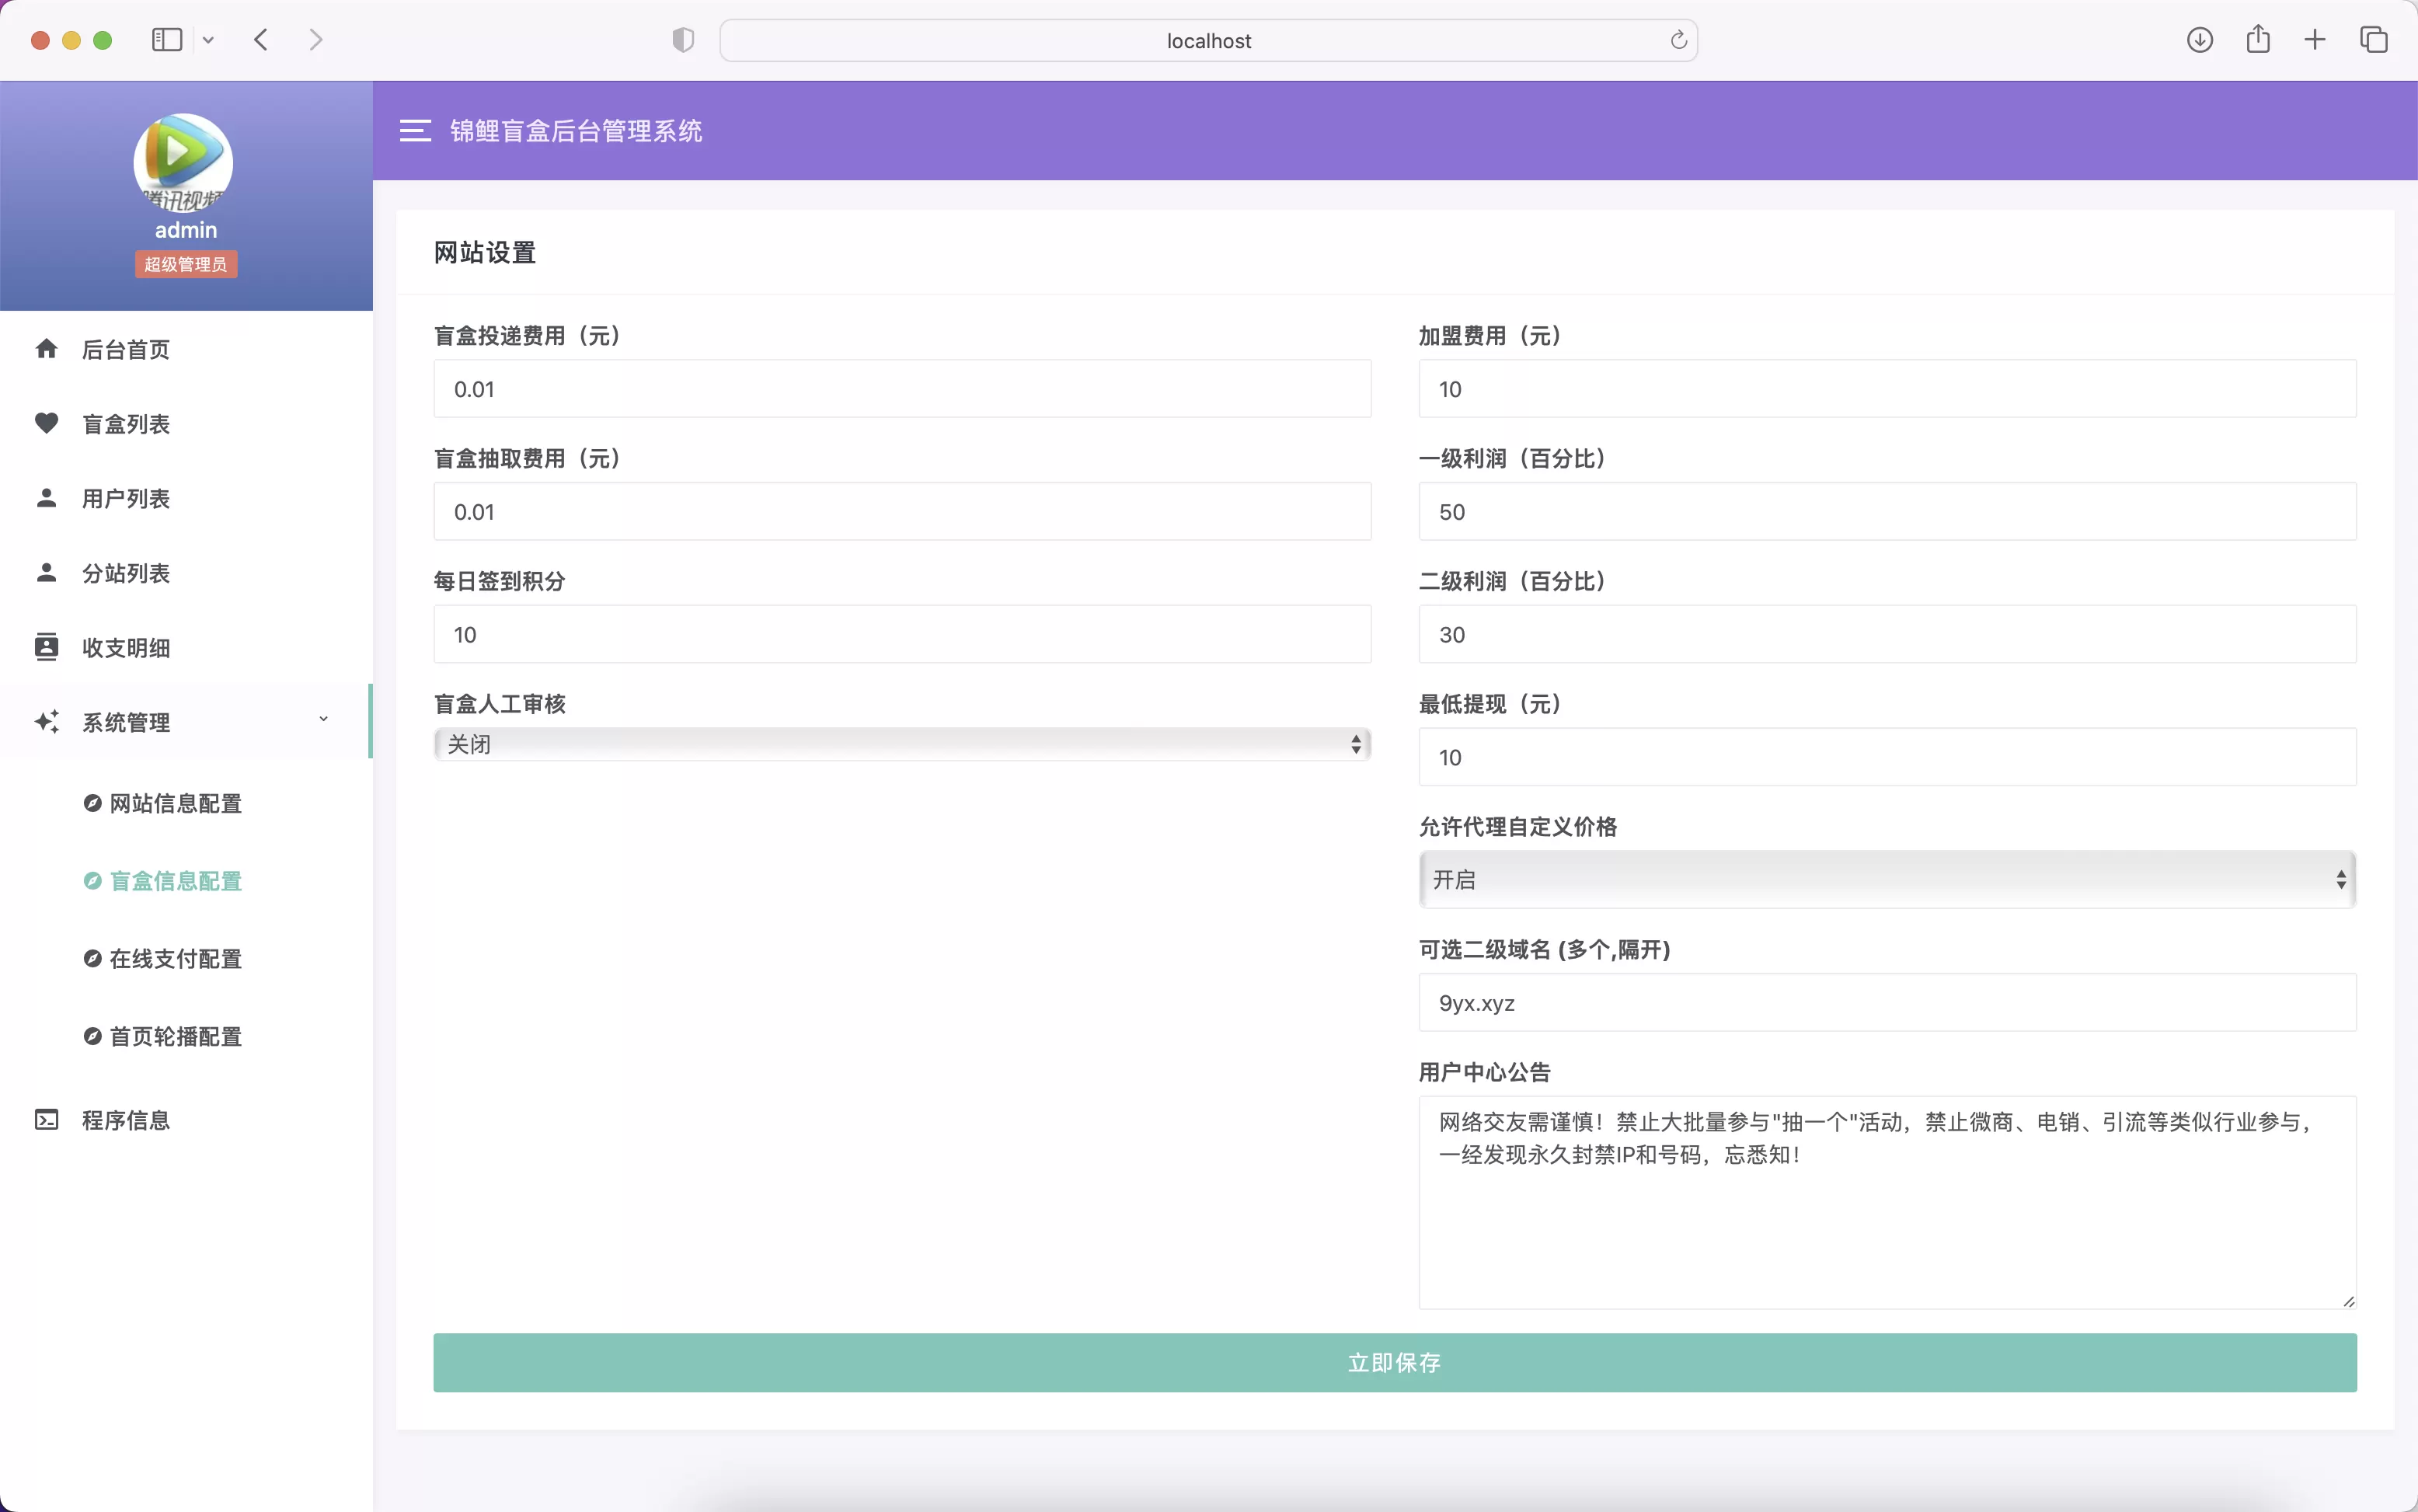Screen dimensions: 2418x1512
Task: Click the hamburger menu icon in purple header
Action: pos(415,131)
